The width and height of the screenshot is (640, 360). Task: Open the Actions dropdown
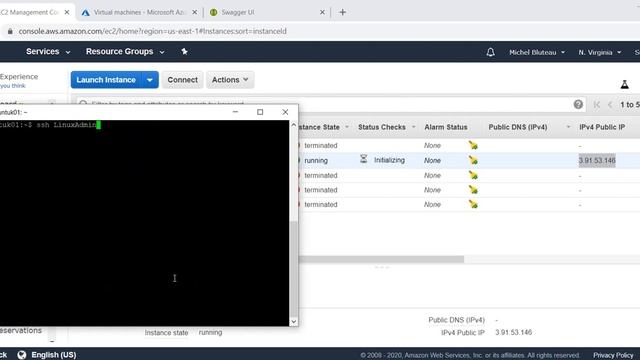tap(230, 80)
